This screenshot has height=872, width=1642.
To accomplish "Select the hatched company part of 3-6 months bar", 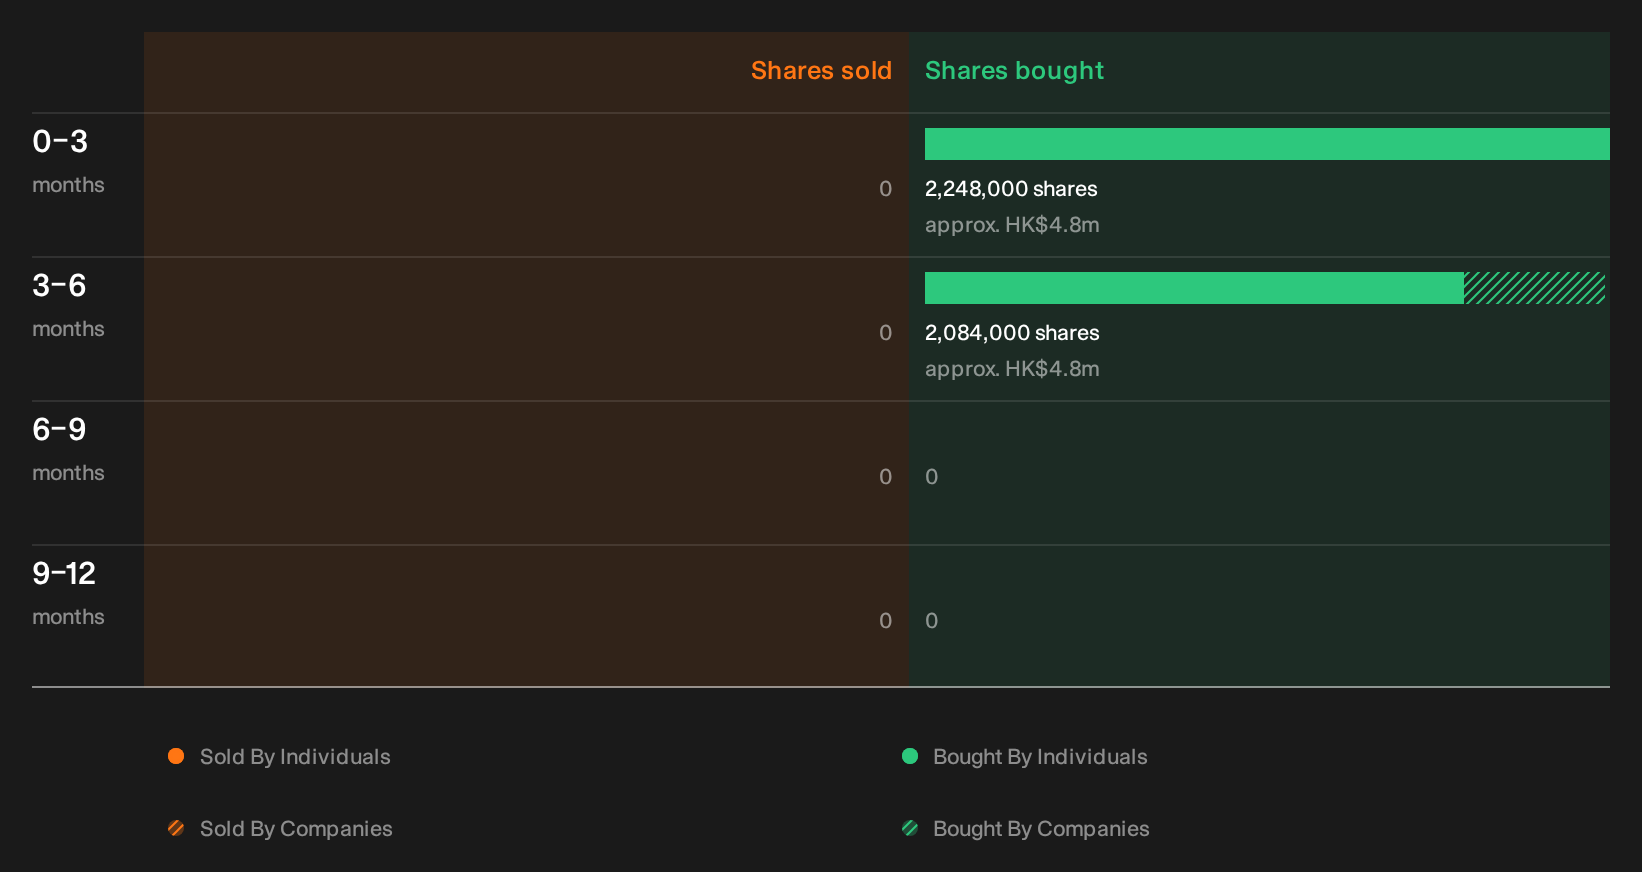I will click(x=1535, y=288).
